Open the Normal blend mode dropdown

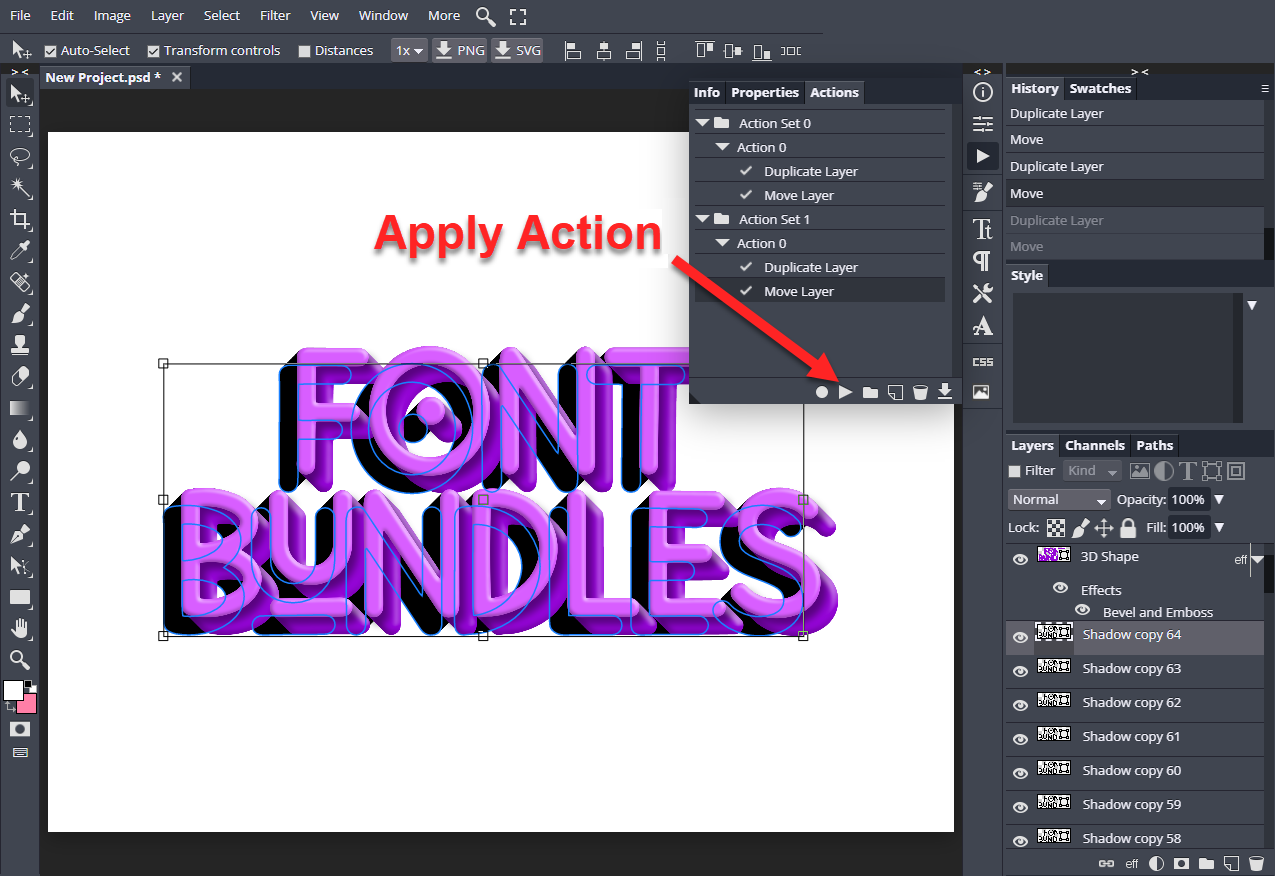pyautogui.click(x=1059, y=499)
